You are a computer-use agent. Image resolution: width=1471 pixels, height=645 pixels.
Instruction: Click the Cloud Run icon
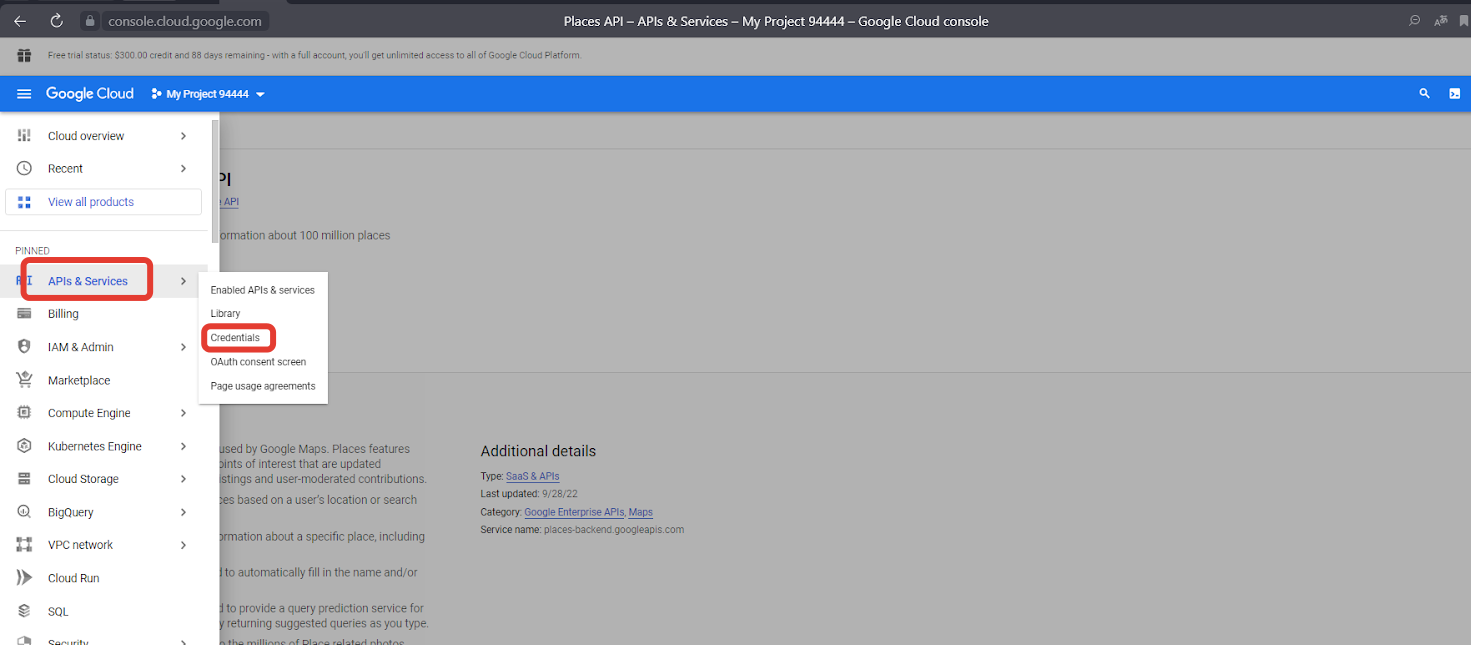(24, 578)
